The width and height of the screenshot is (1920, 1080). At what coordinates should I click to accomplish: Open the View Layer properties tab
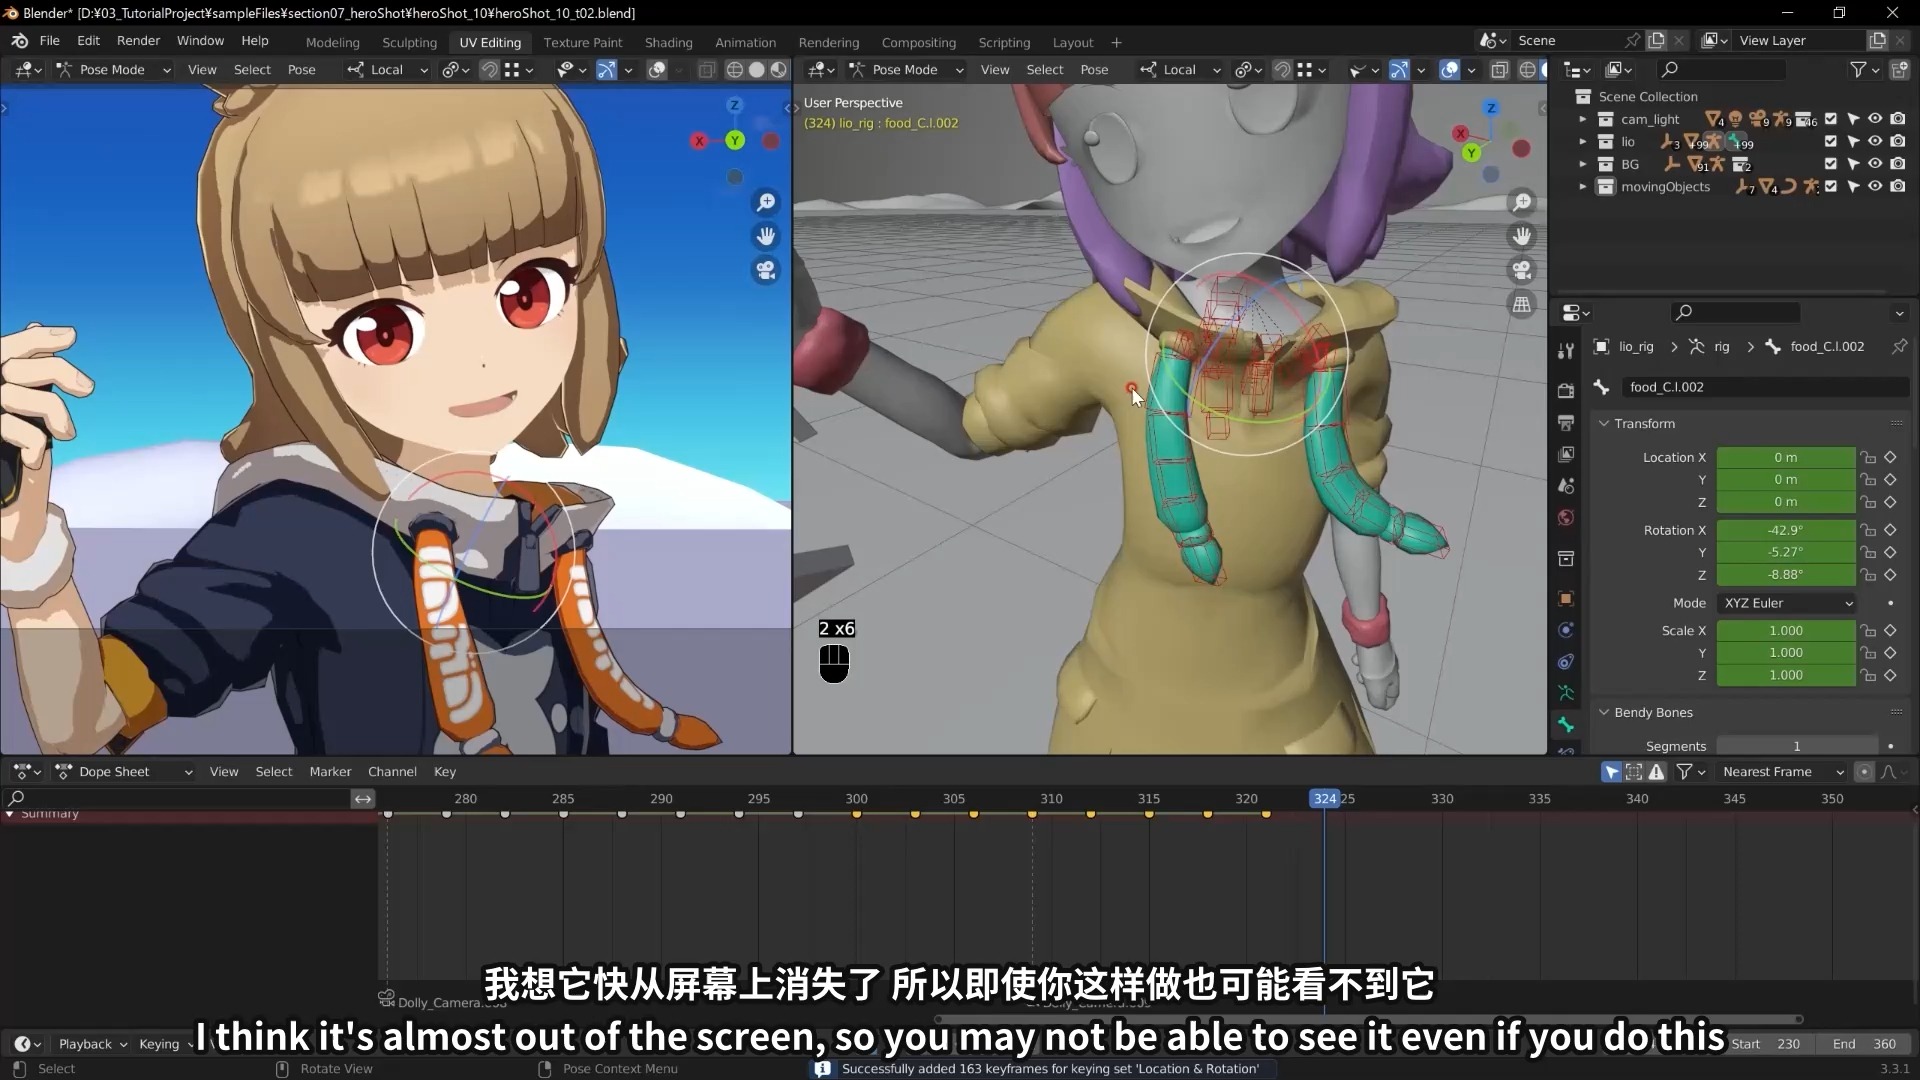tap(1566, 454)
